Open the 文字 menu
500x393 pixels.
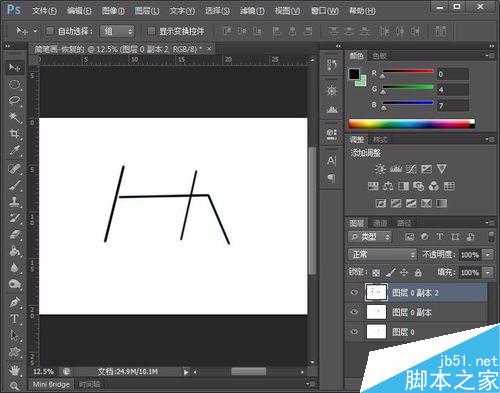coord(182,11)
